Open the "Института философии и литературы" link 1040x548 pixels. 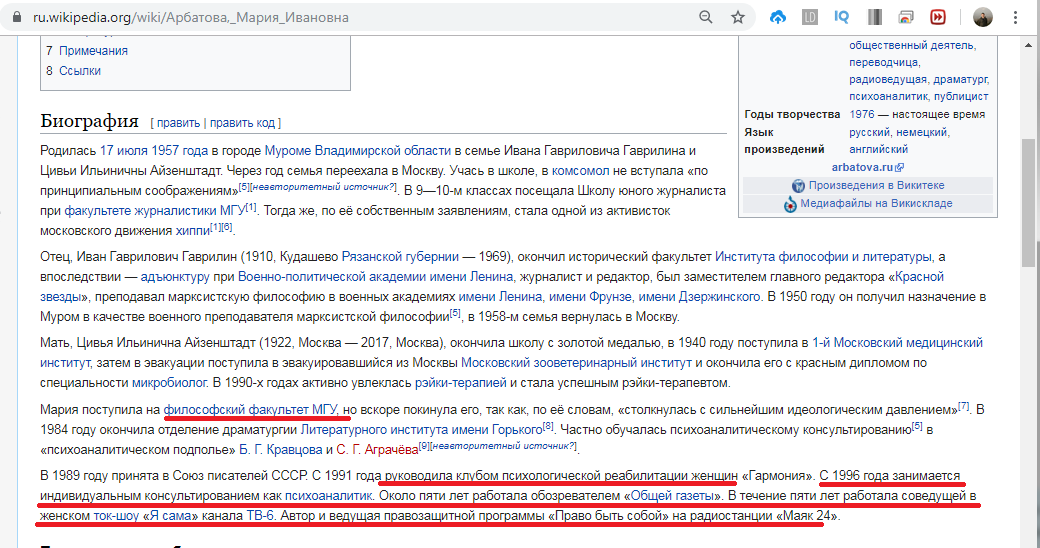pyautogui.click(x=823, y=257)
